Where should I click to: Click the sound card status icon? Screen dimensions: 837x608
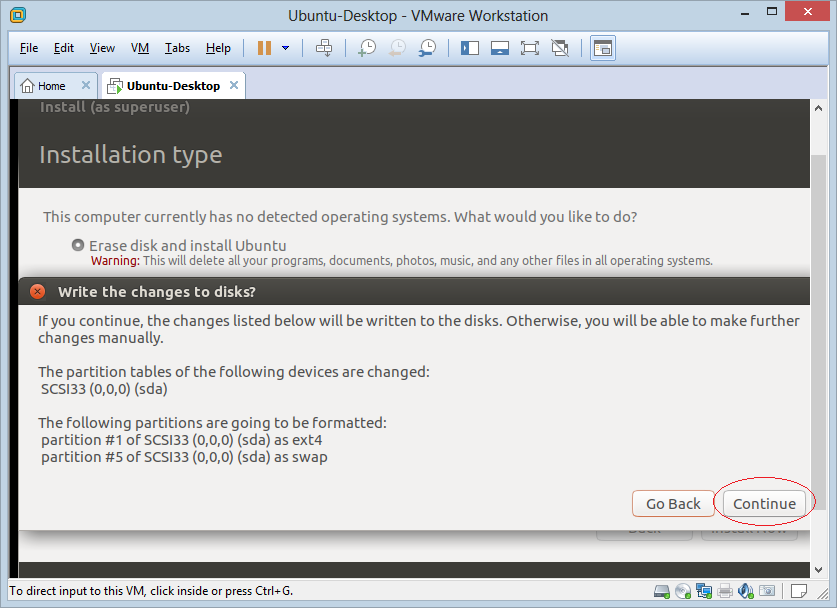click(x=746, y=591)
